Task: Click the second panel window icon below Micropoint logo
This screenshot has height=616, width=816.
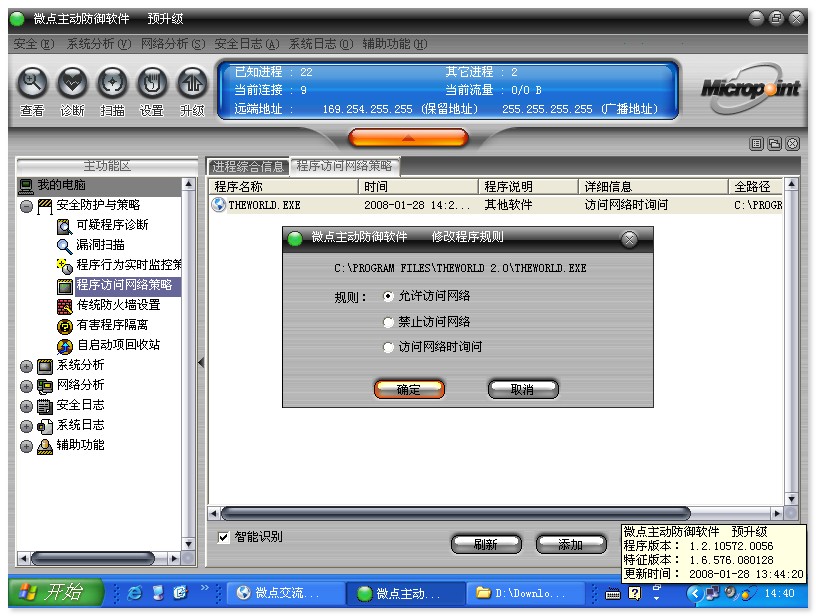Action: pos(774,144)
